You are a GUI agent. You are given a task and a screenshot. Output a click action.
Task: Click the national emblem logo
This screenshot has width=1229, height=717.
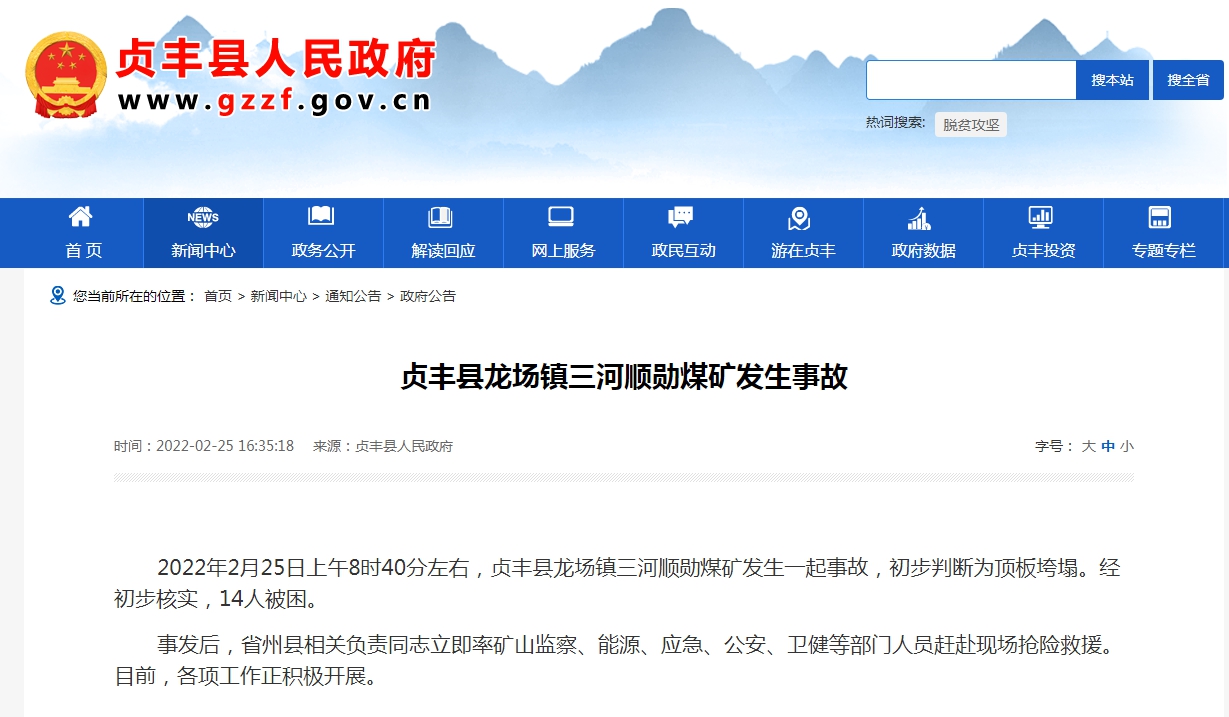click(67, 75)
